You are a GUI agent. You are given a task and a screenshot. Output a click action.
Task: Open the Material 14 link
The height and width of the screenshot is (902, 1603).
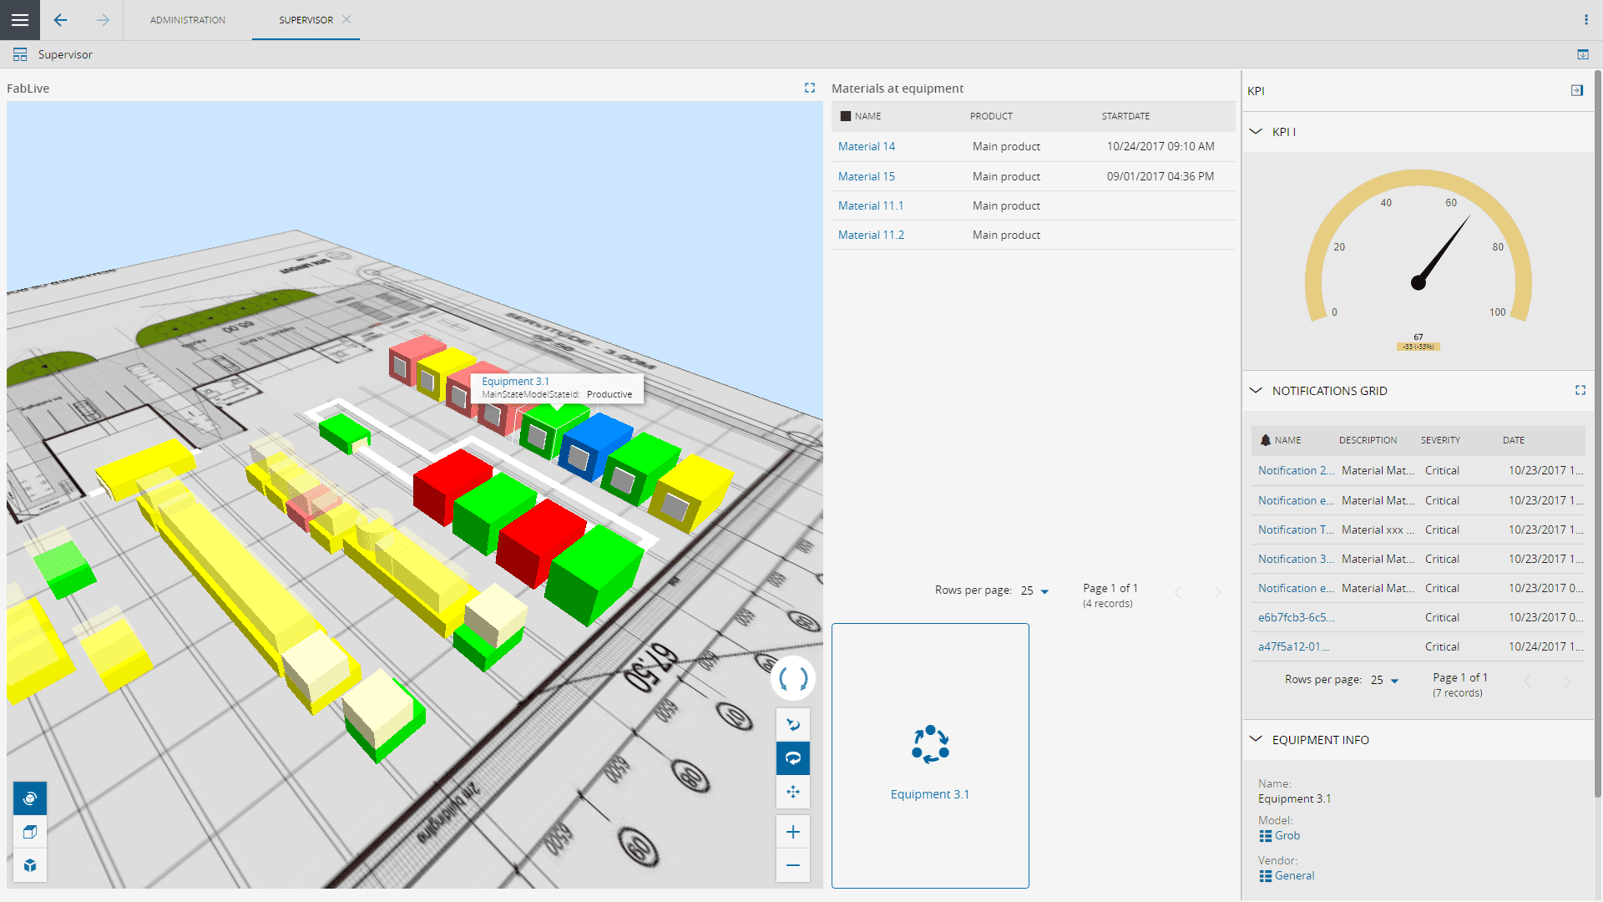point(866,146)
